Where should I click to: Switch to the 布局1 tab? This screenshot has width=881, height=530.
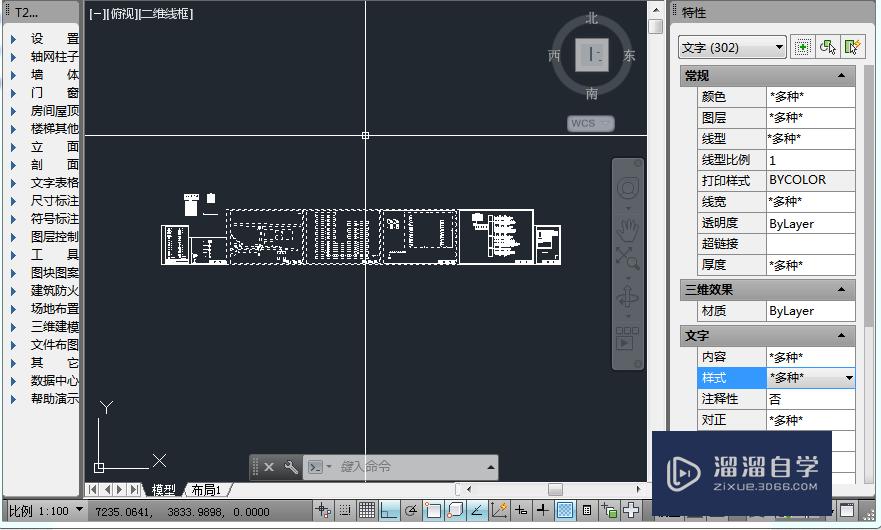[x=206, y=490]
